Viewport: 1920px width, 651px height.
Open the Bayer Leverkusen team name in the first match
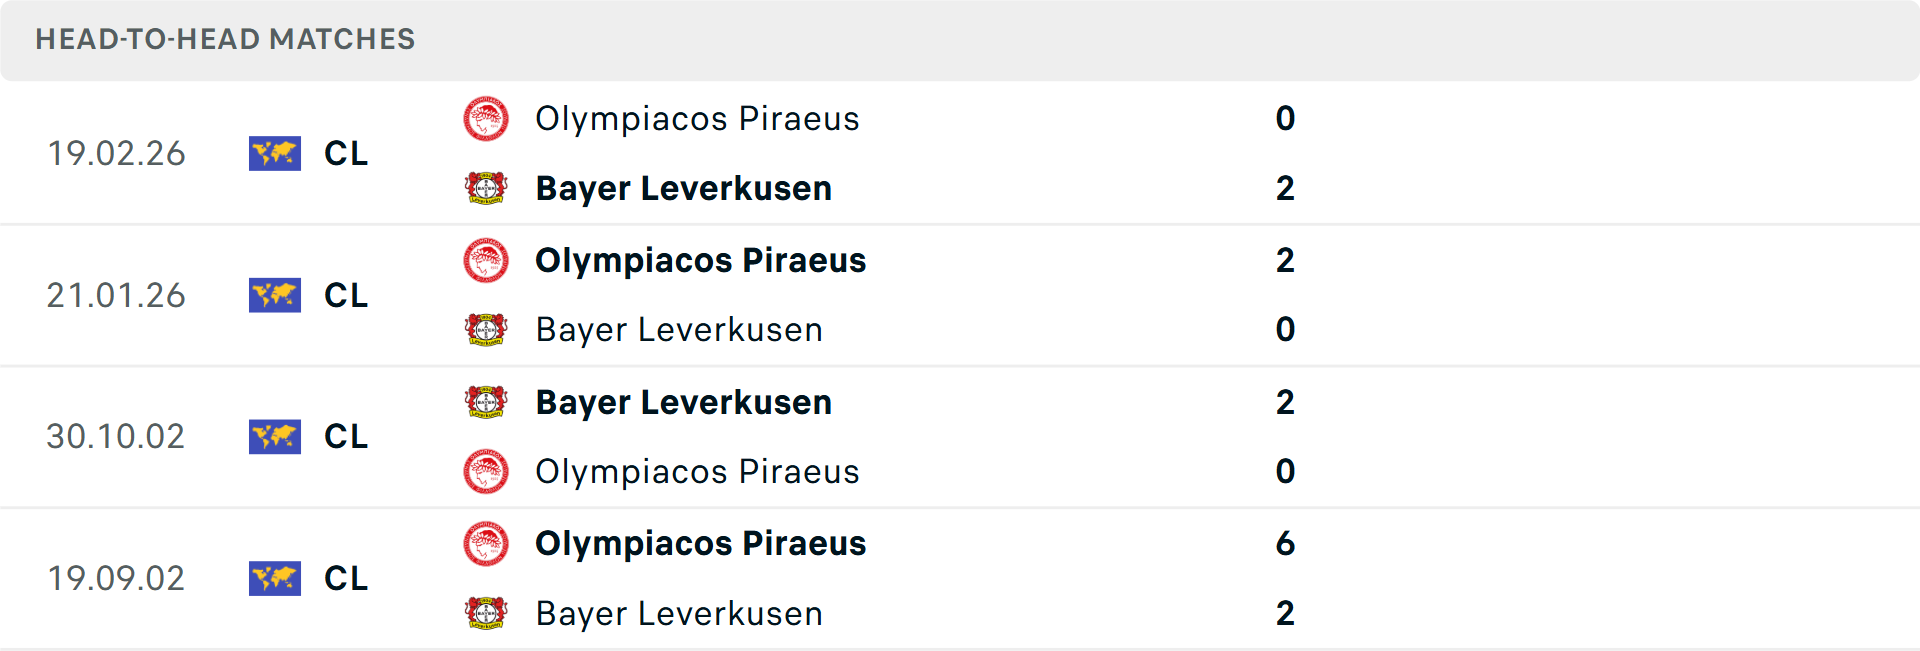click(684, 188)
